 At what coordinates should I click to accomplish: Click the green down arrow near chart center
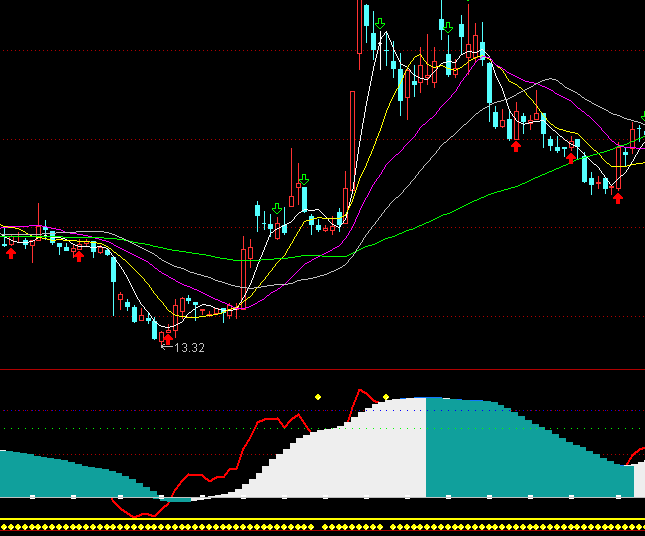pos(303,180)
